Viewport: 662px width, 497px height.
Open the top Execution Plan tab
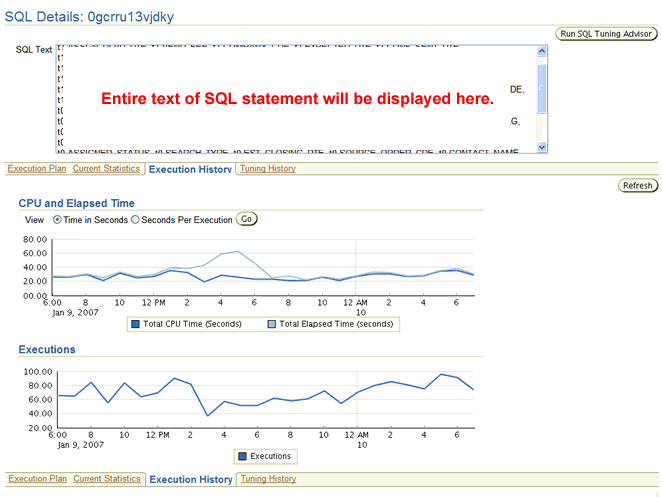tap(37, 169)
